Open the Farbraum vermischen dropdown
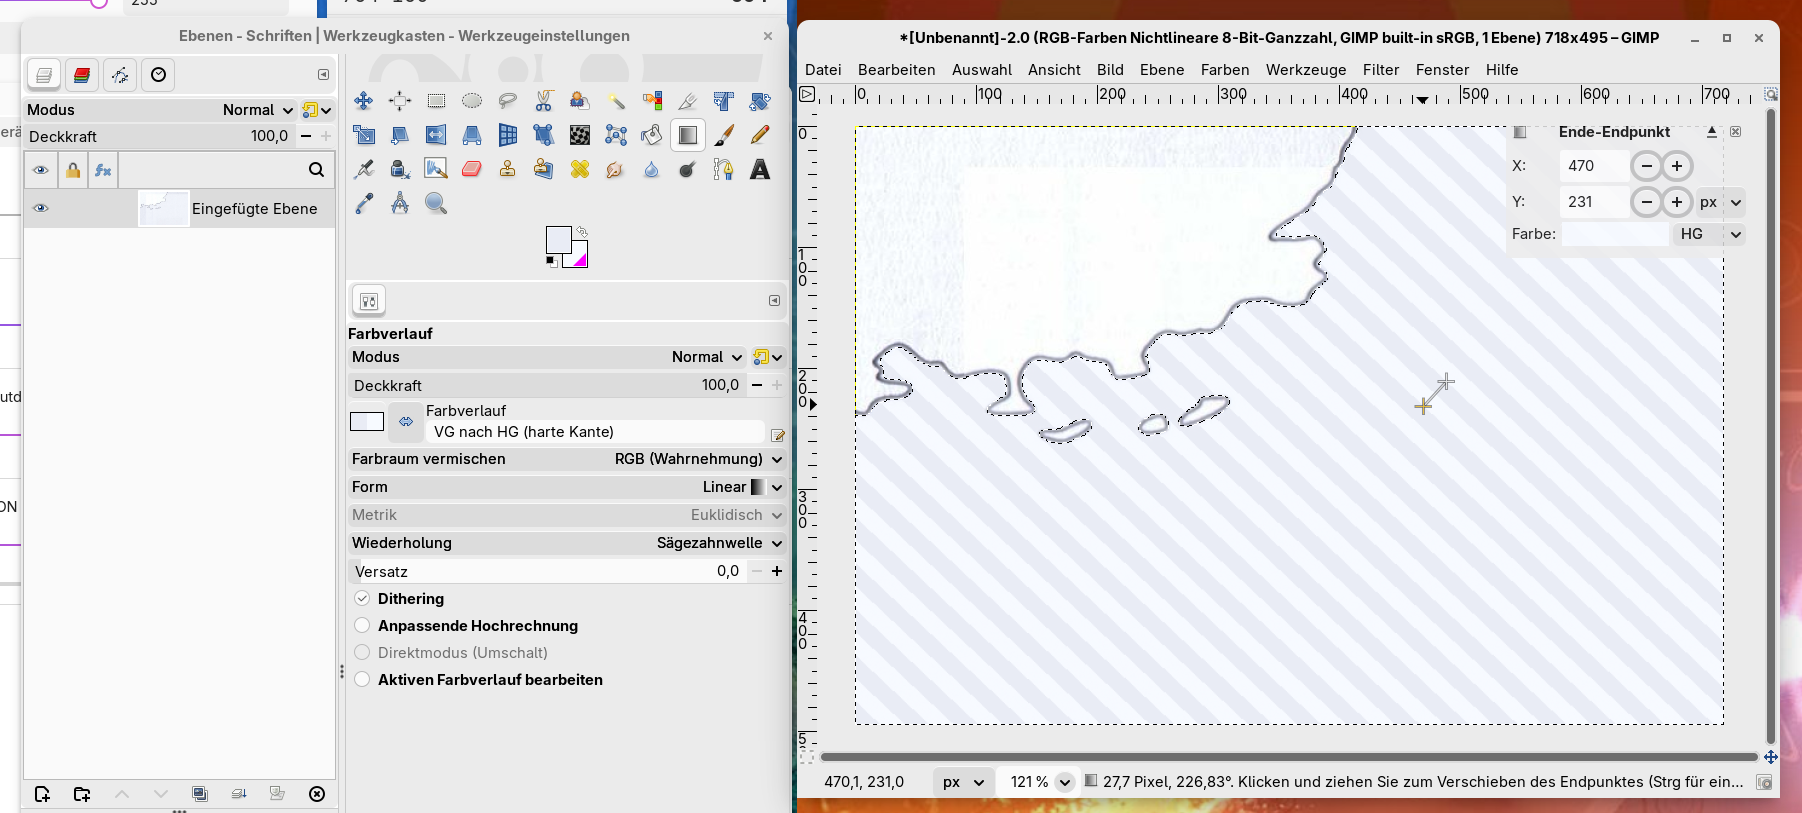The image size is (1802, 813). coord(566,459)
